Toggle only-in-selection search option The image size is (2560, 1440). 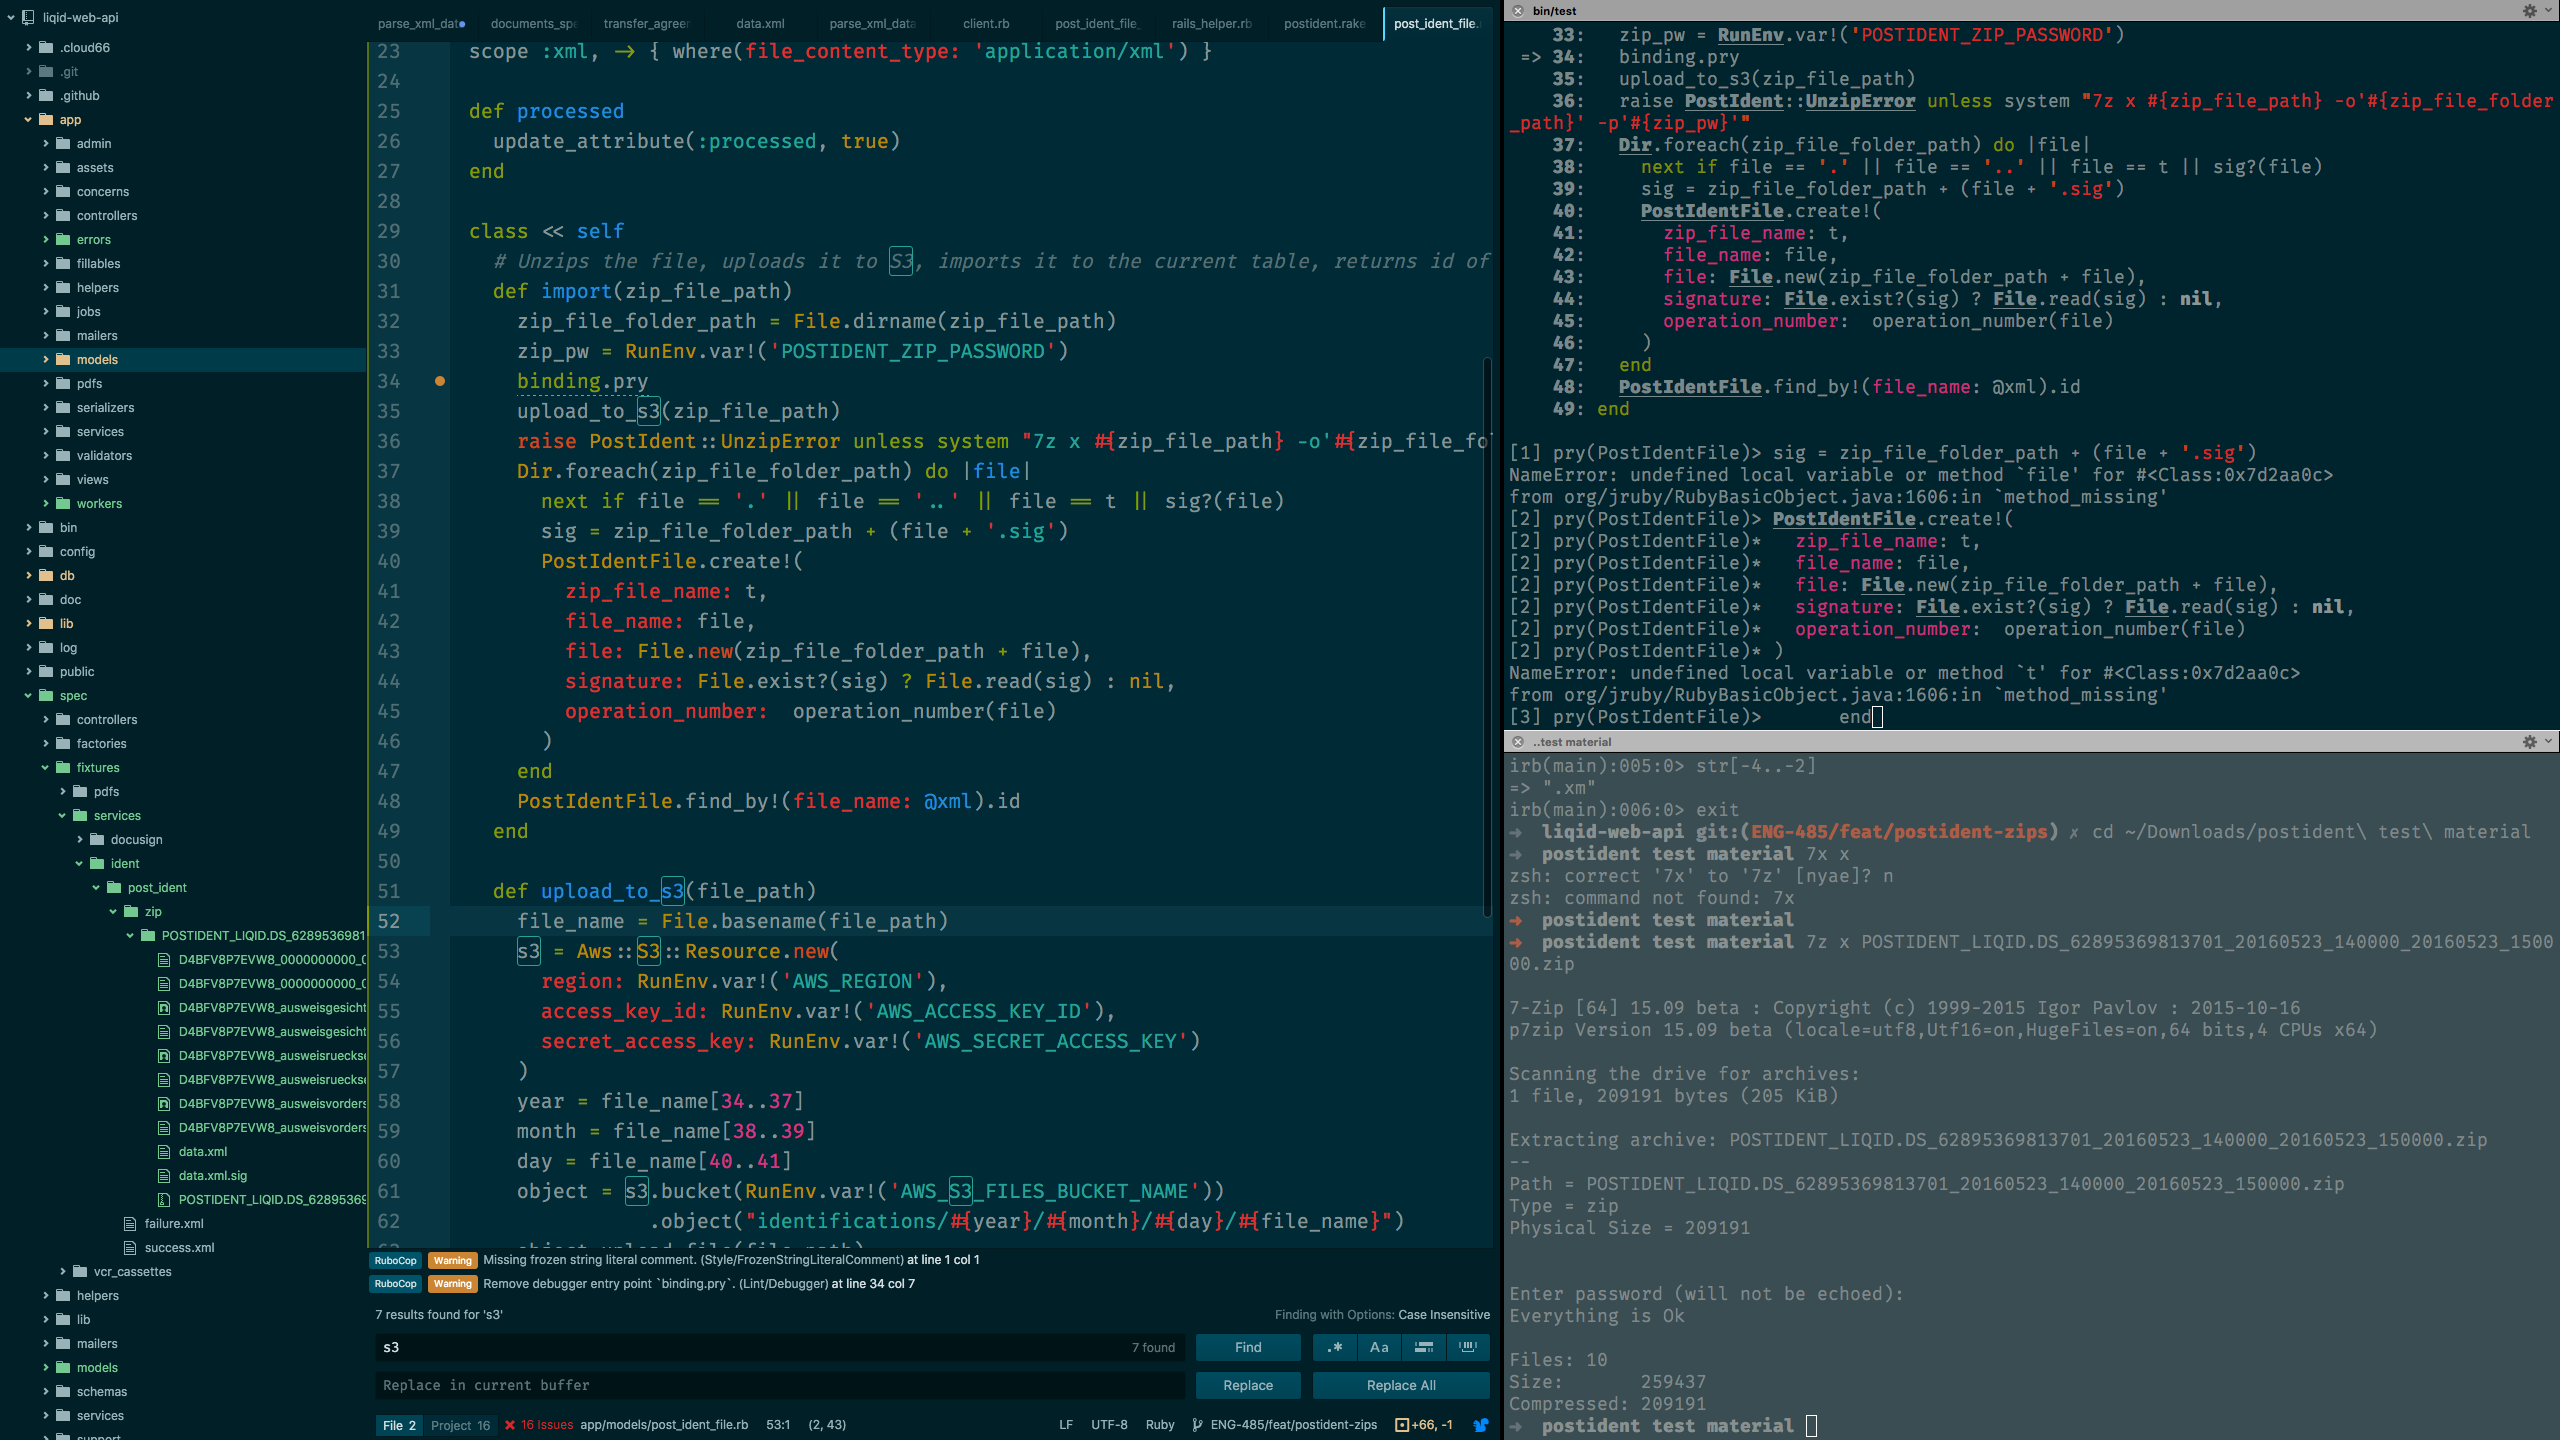pos(1424,1347)
